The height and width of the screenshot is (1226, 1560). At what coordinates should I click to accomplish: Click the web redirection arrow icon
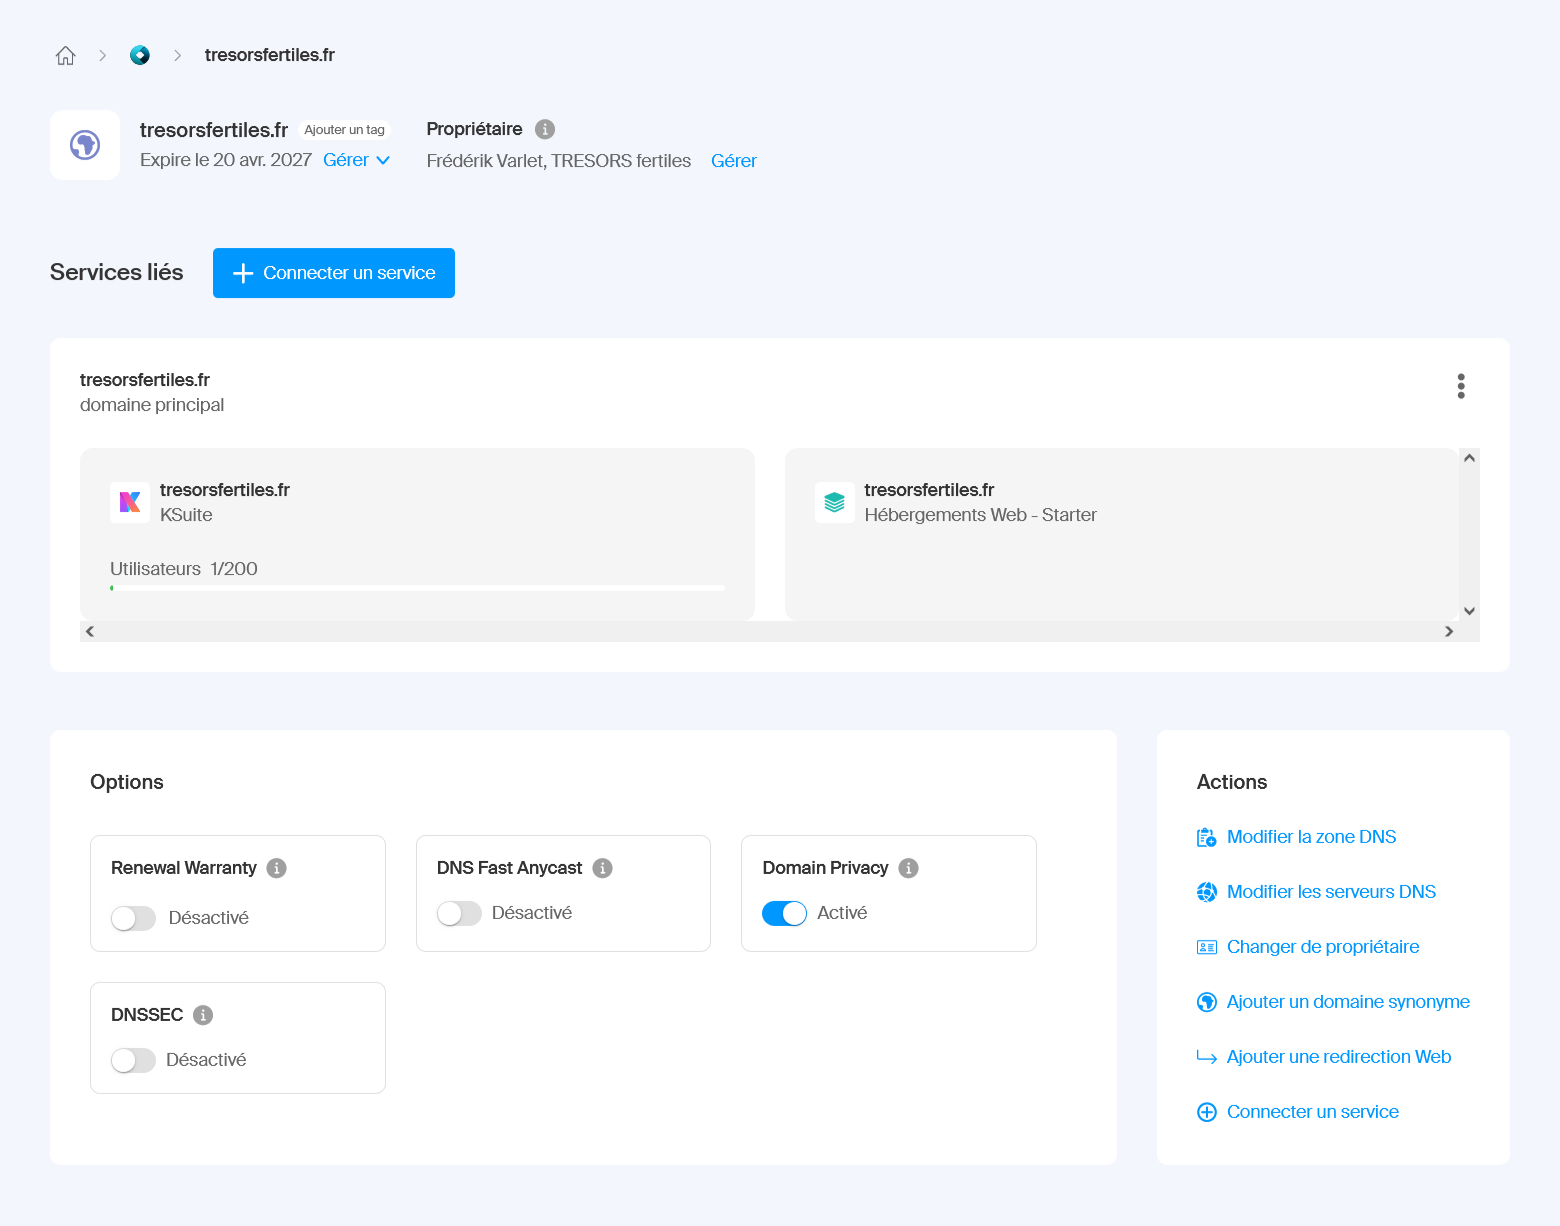1207,1057
